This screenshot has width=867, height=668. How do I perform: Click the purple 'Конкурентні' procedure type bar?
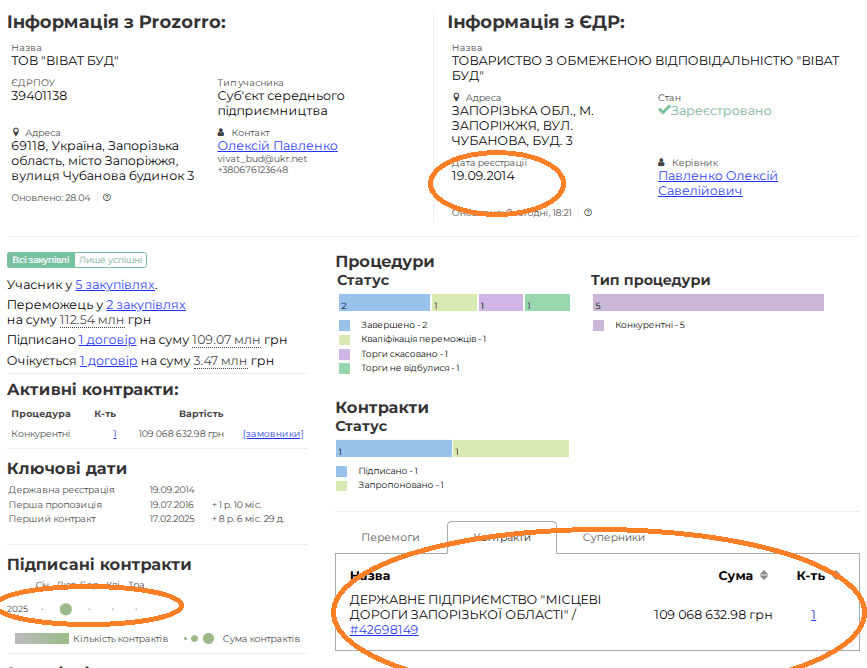(x=708, y=303)
